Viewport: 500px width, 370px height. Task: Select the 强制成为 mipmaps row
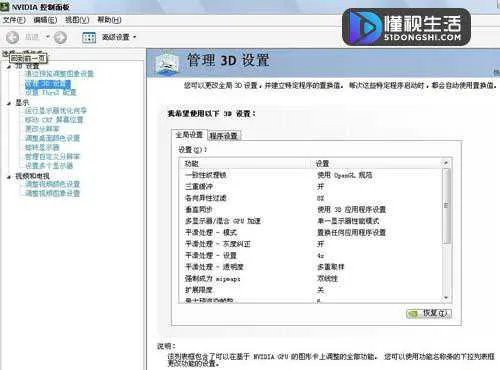pyautogui.click(x=311, y=279)
